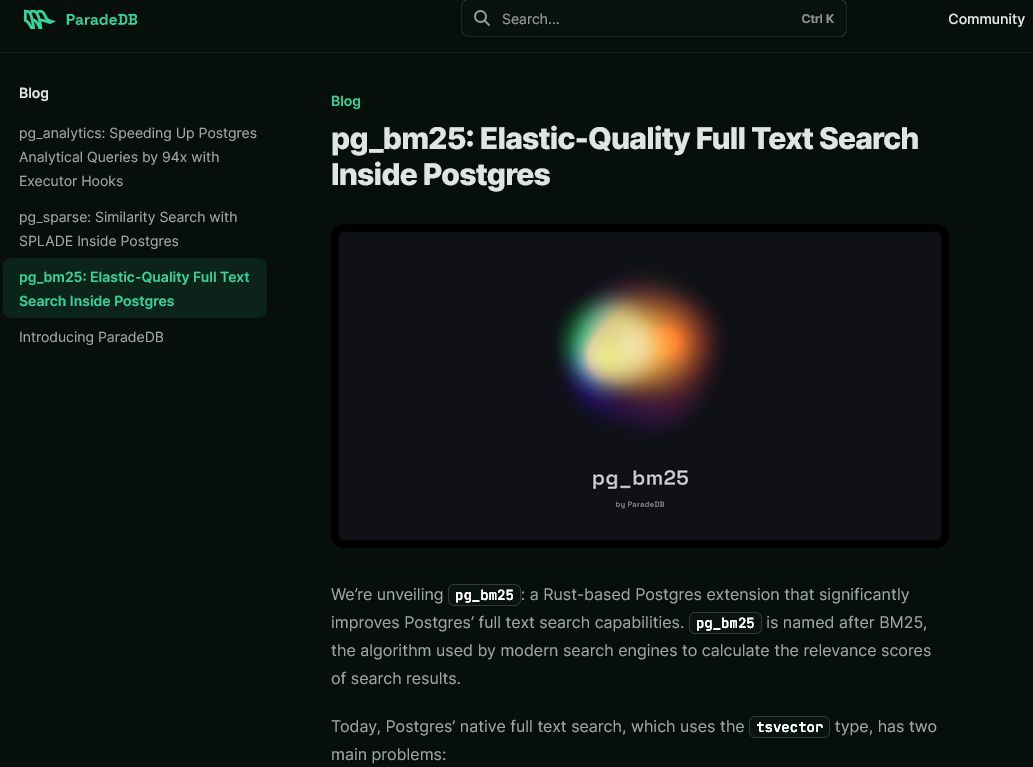Click the green Blog breadcrumb label

346,101
